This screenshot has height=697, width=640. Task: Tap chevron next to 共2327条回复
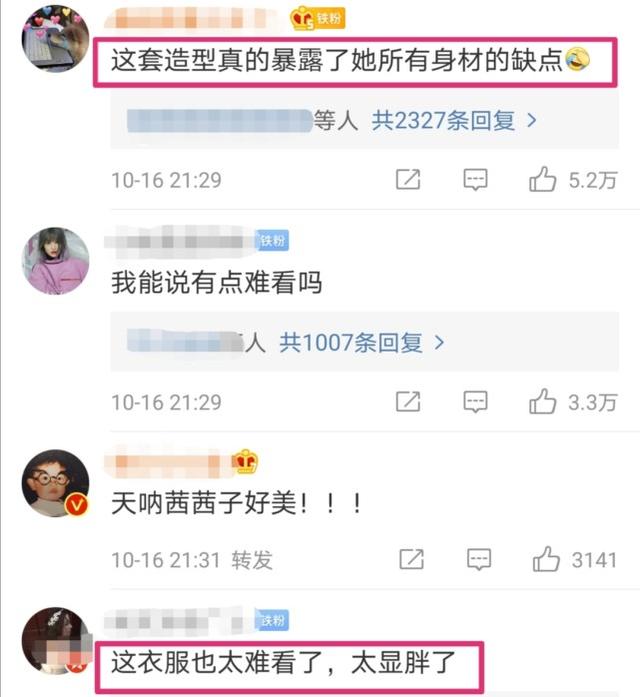tap(531, 120)
